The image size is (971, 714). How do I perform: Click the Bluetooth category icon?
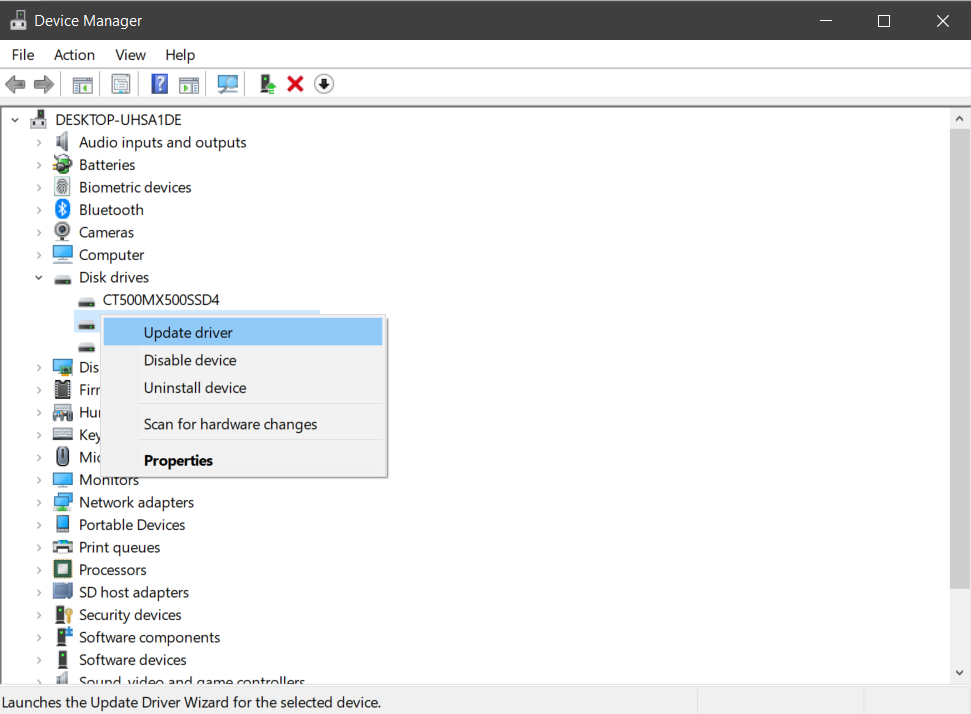click(x=63, y=209)
